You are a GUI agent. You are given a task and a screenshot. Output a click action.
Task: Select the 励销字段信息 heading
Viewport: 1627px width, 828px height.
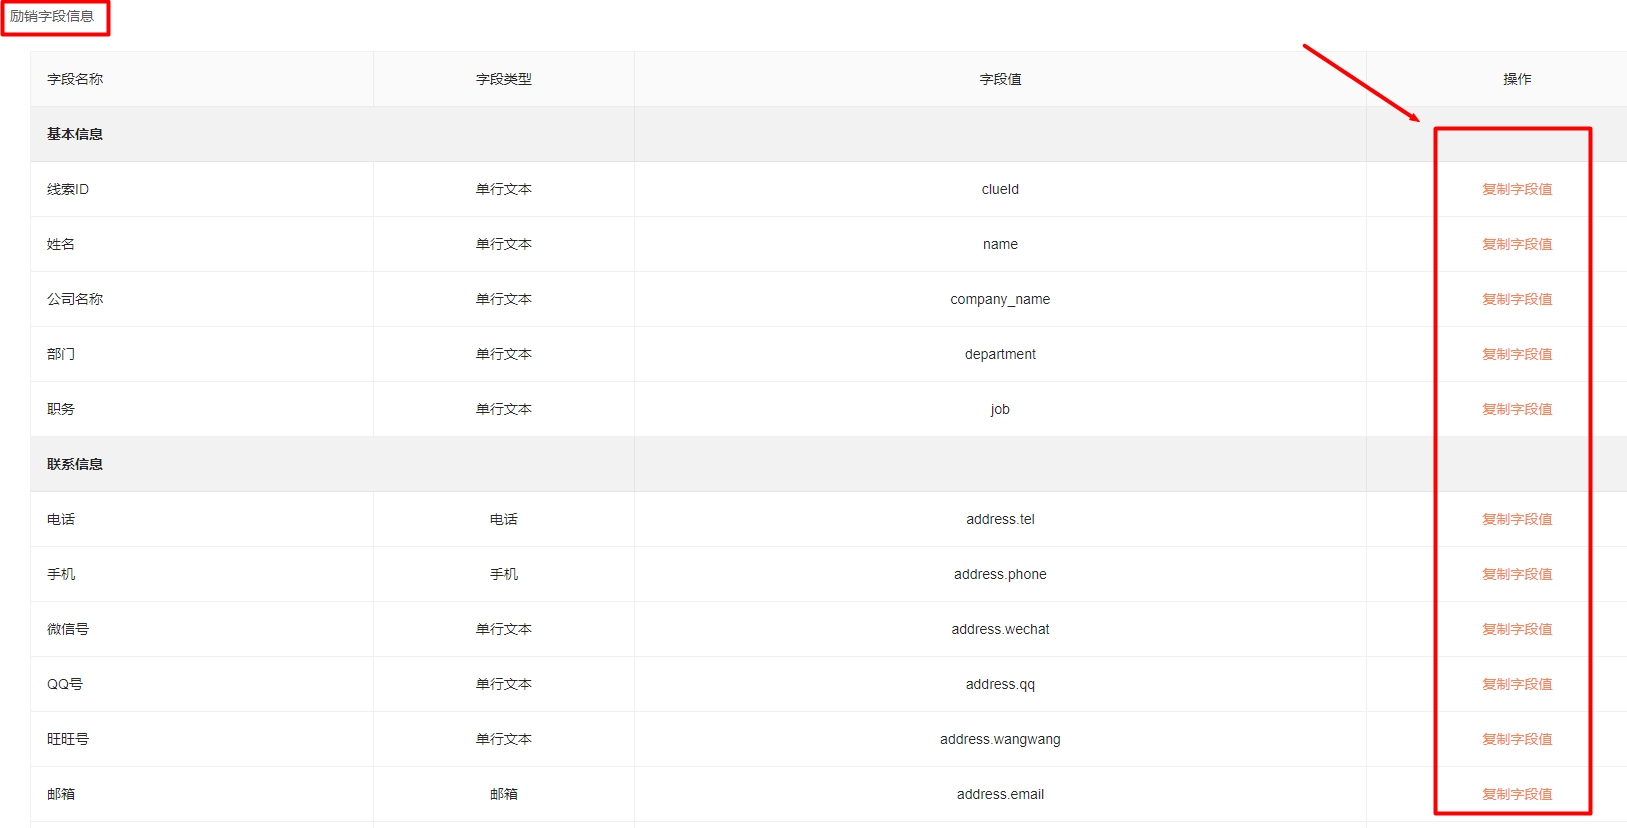coord(52,16)
